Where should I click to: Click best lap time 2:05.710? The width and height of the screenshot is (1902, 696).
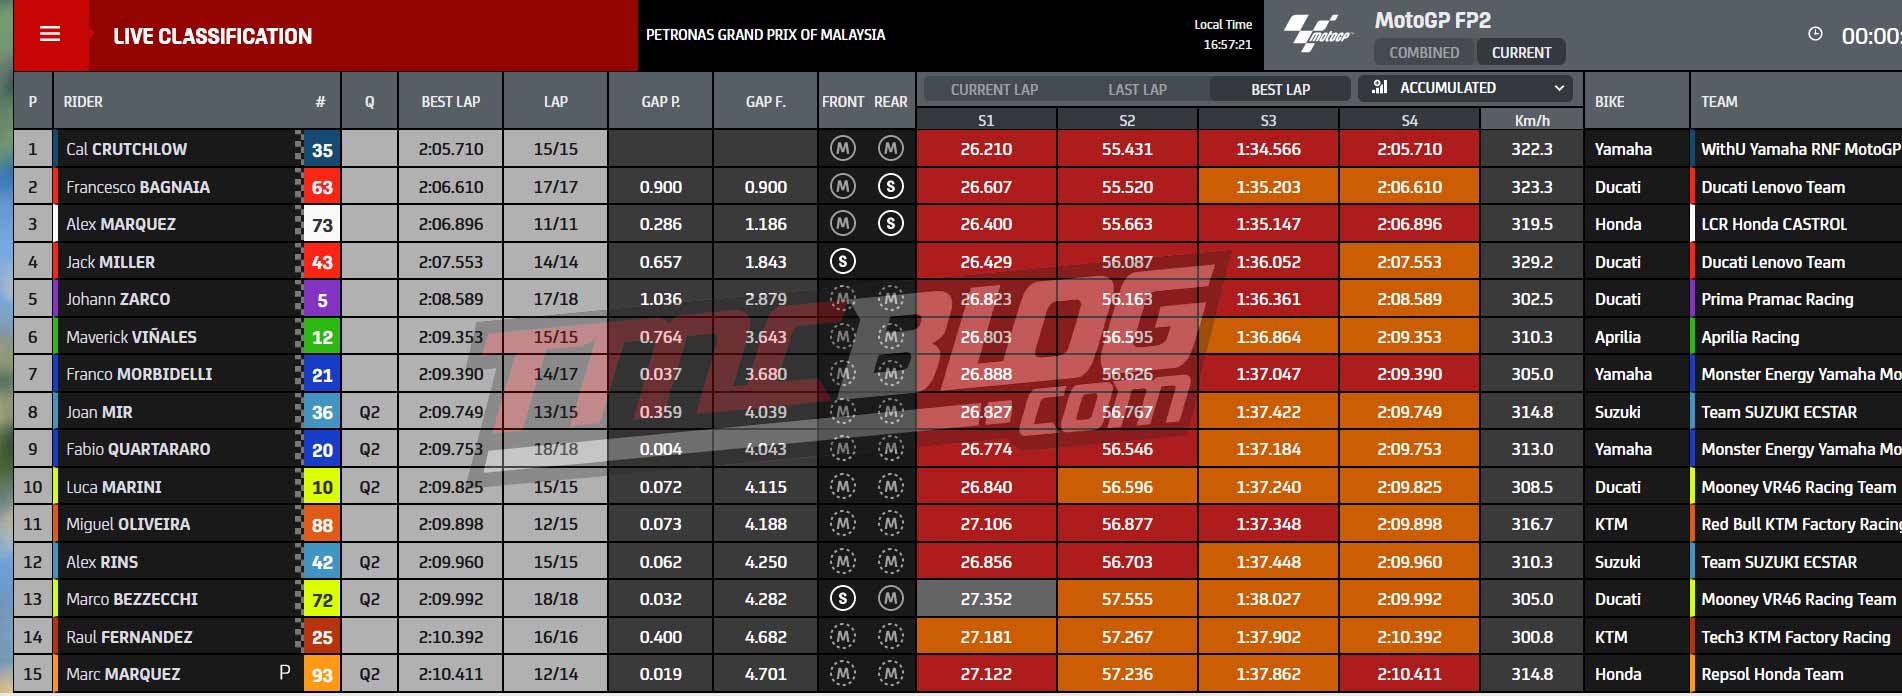pos(451,149)
